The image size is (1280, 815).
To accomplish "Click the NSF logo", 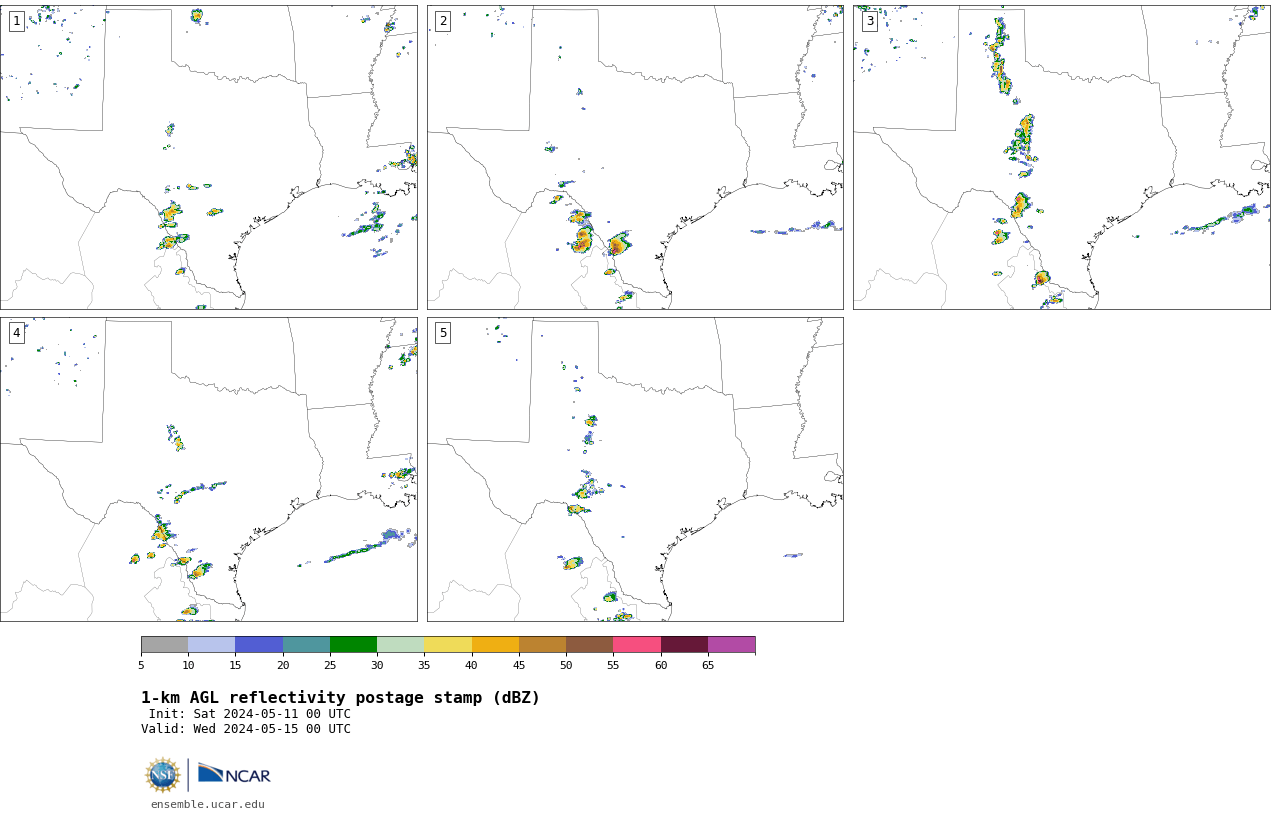I will (x=163, y=775).
